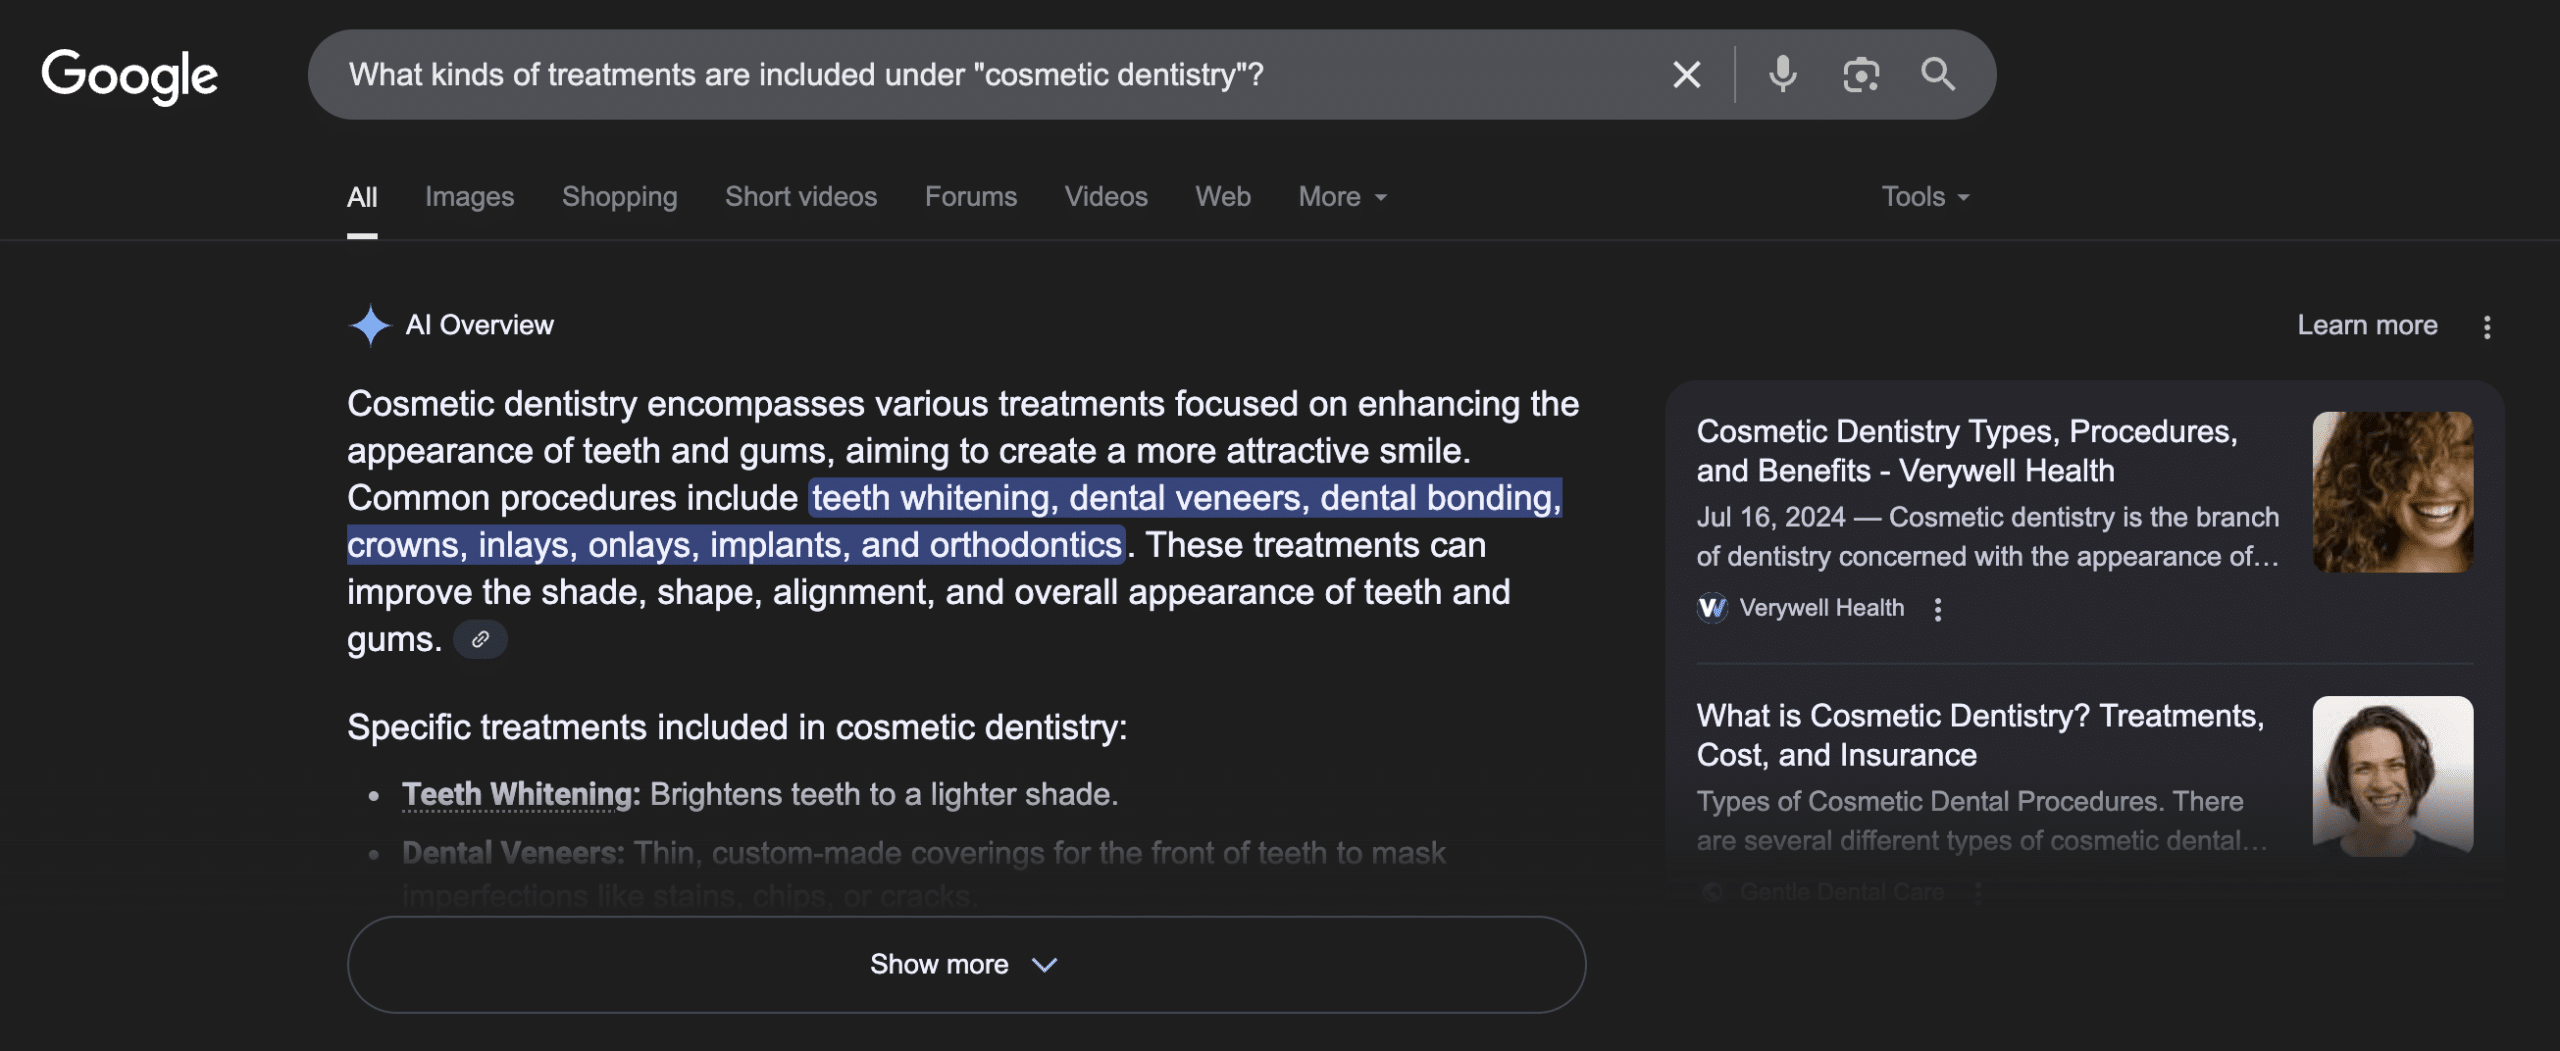Switch to the Short videos tab

pos(800,197)
